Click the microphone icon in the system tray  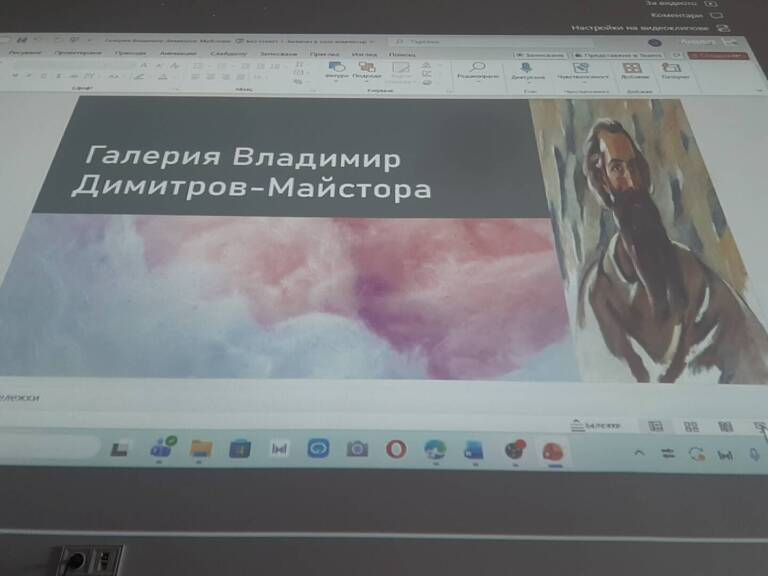click(x=754, y=455)
